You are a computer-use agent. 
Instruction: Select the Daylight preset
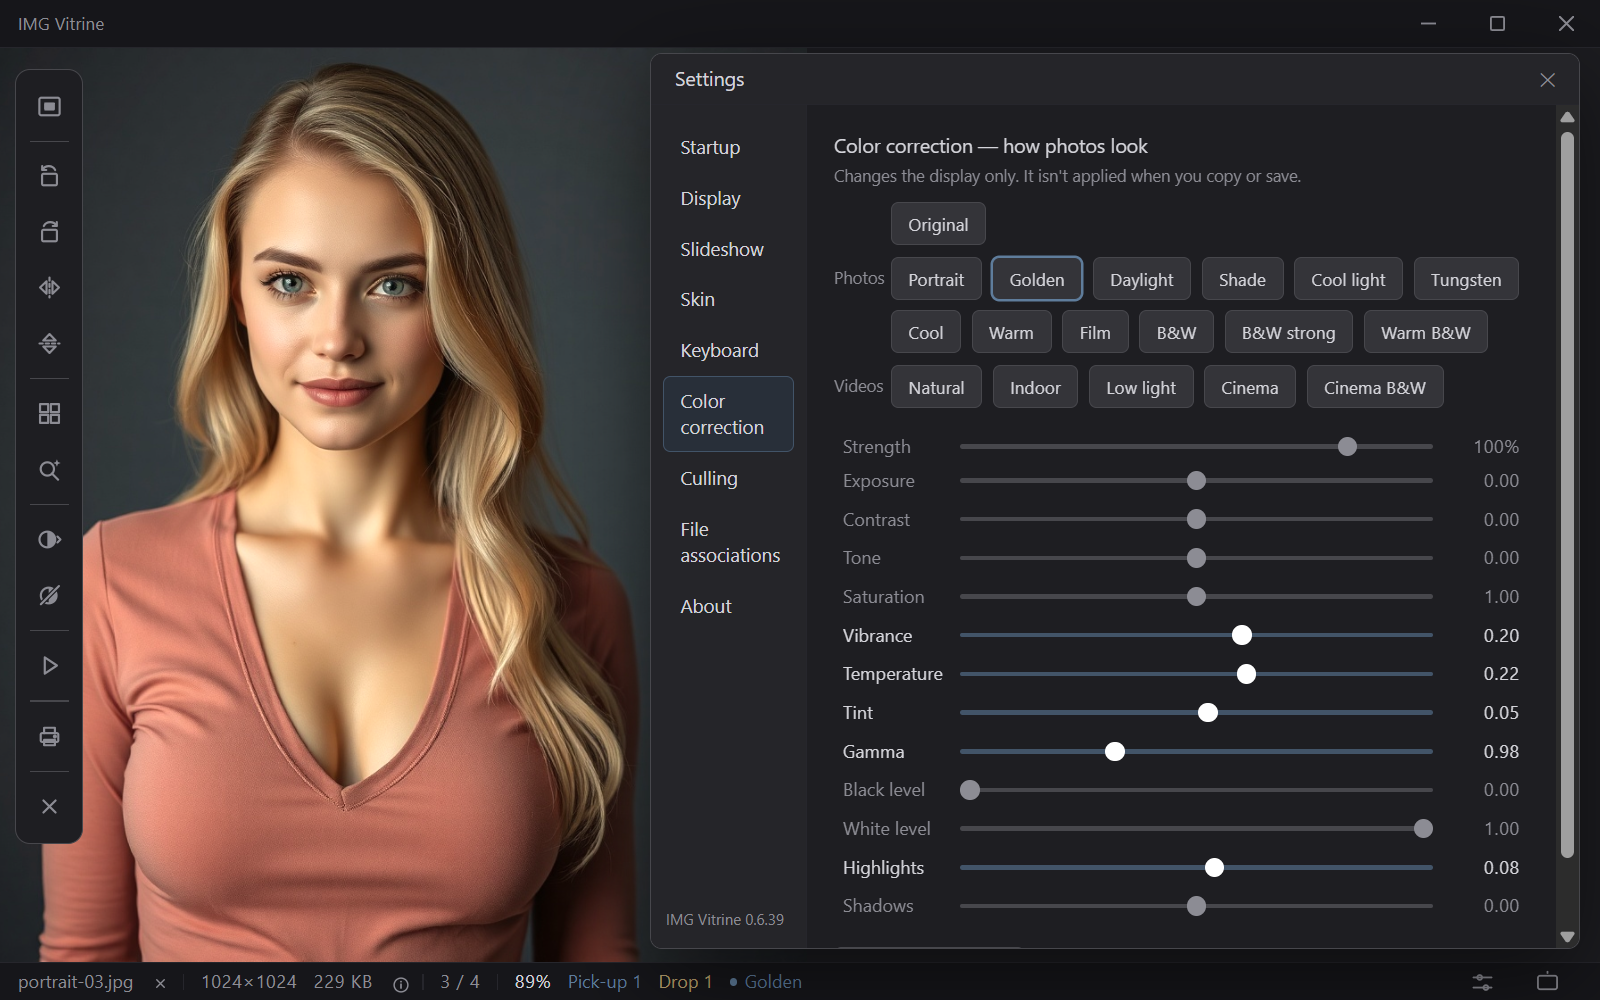point(1141,280)
